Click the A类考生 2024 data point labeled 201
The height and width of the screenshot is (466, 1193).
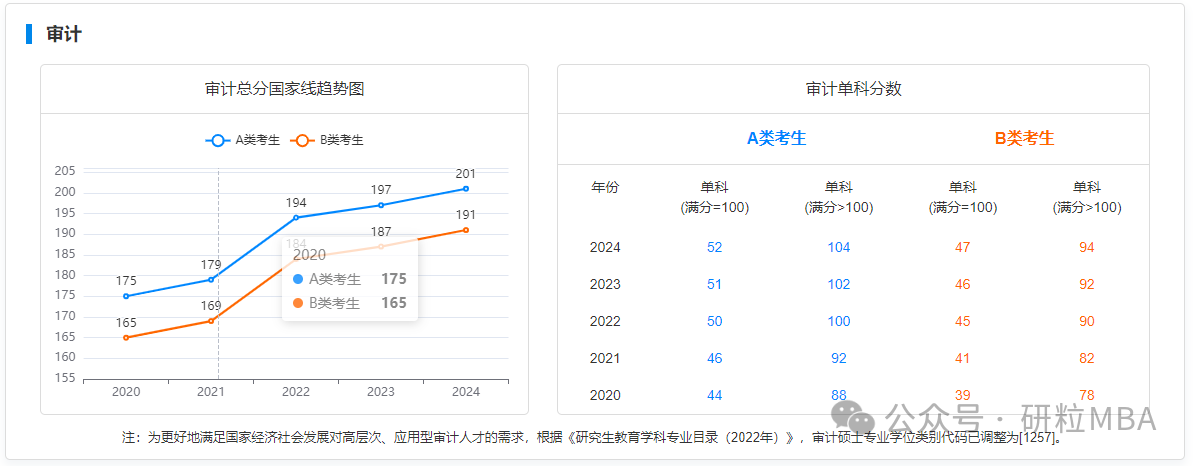466,188
